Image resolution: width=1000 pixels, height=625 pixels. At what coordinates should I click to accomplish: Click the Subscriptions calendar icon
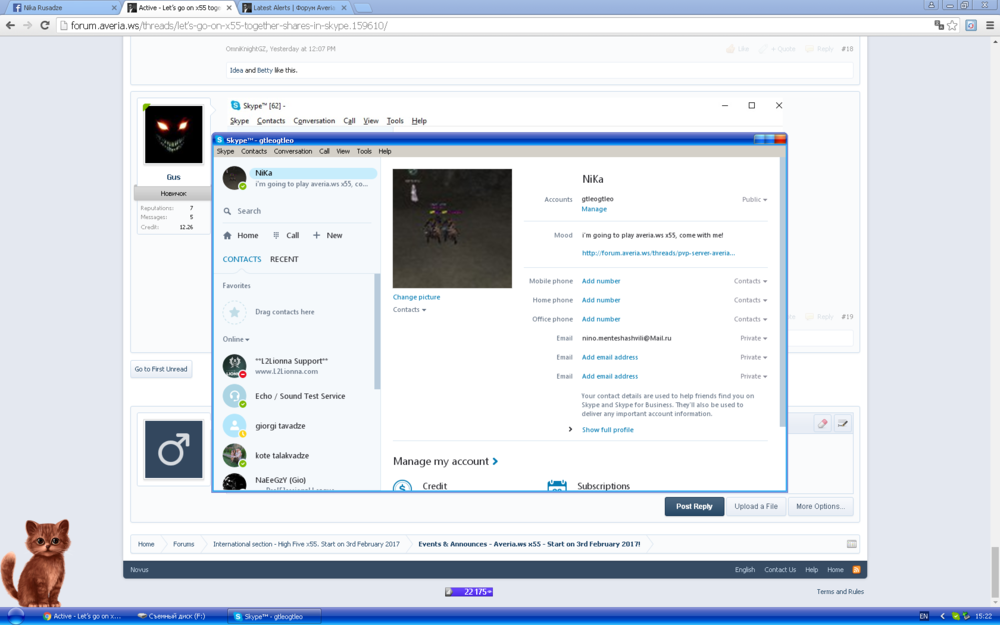point(557,486)
